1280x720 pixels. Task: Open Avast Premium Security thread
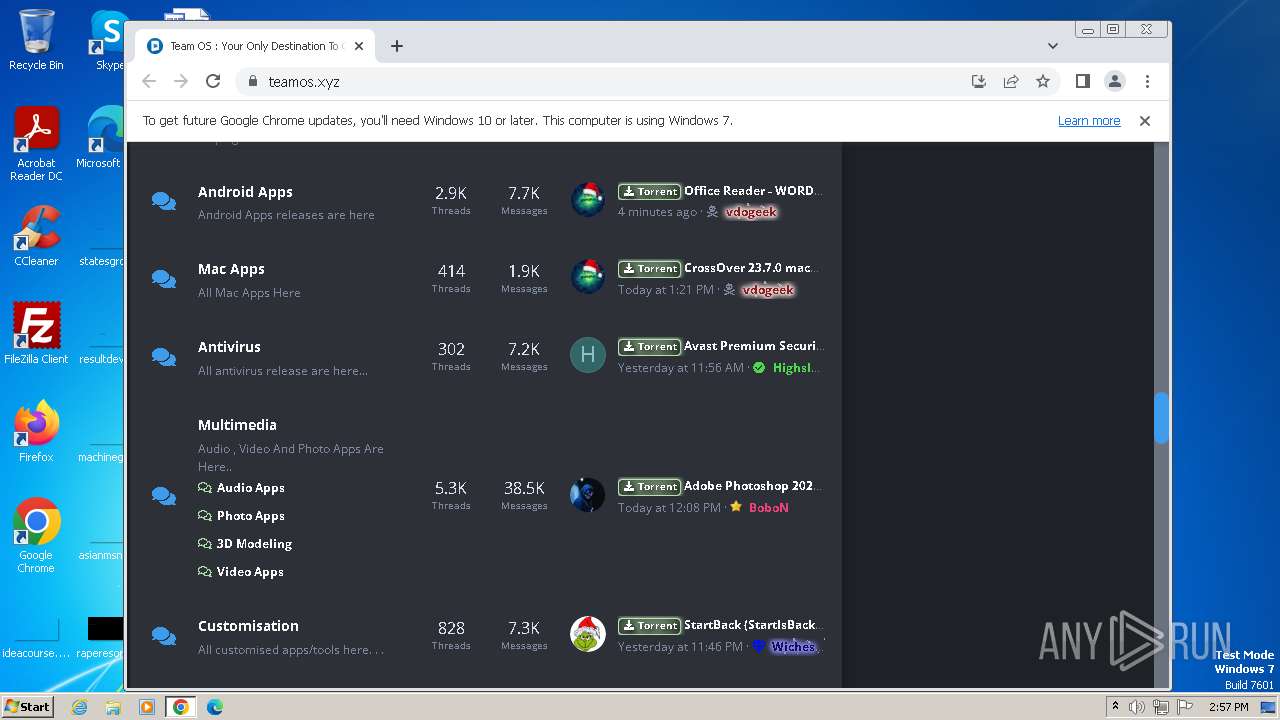(752, 346)
